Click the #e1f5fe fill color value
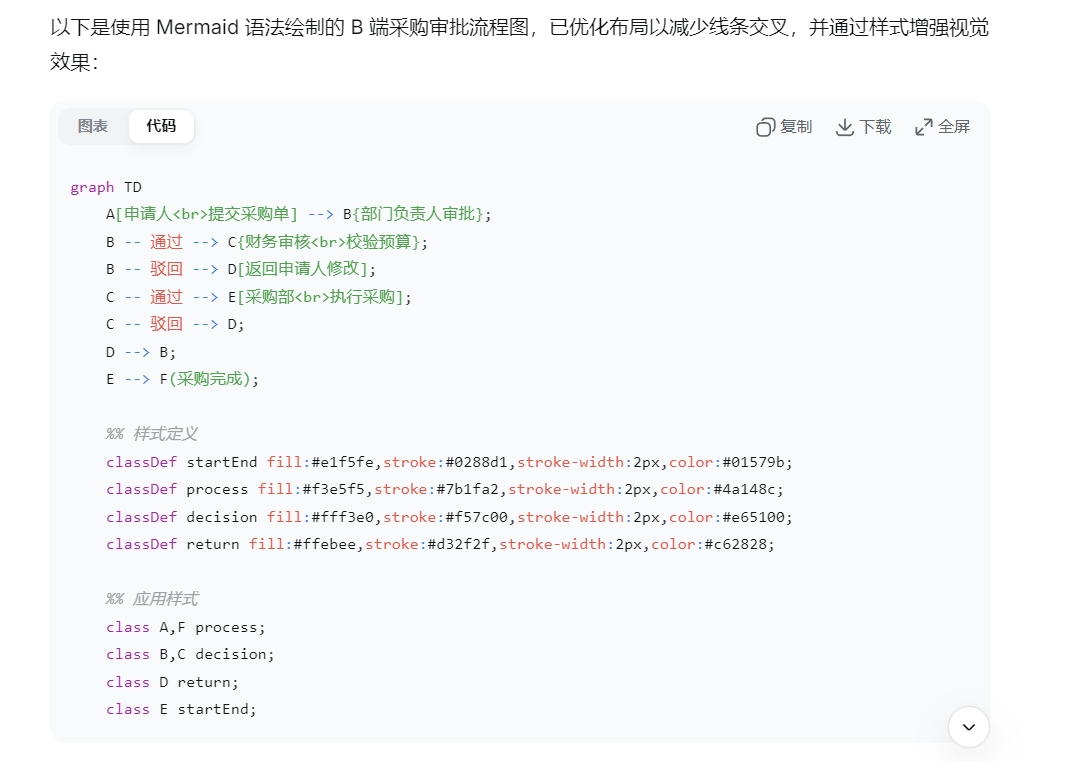Screen dimensions: 1079x761 point(344,462)
